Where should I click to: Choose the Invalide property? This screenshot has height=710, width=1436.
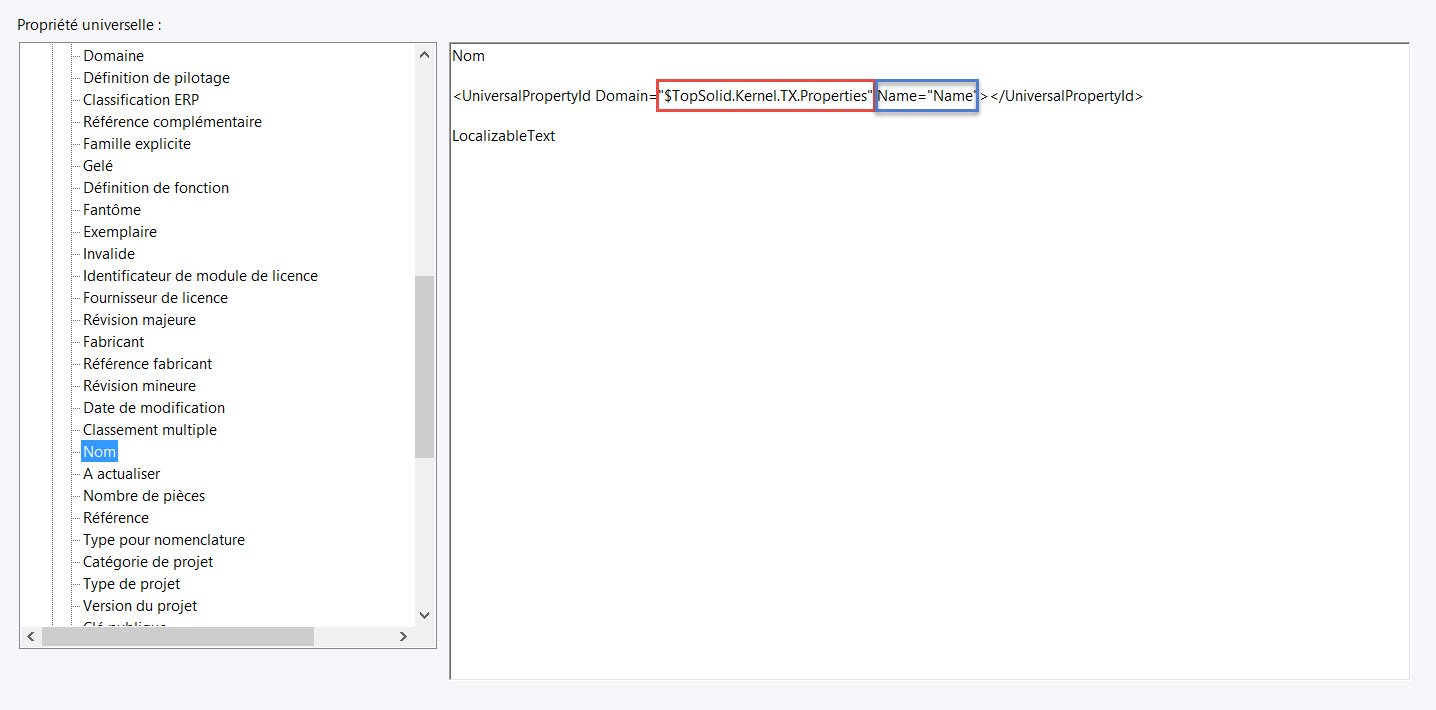pos(109,254)
